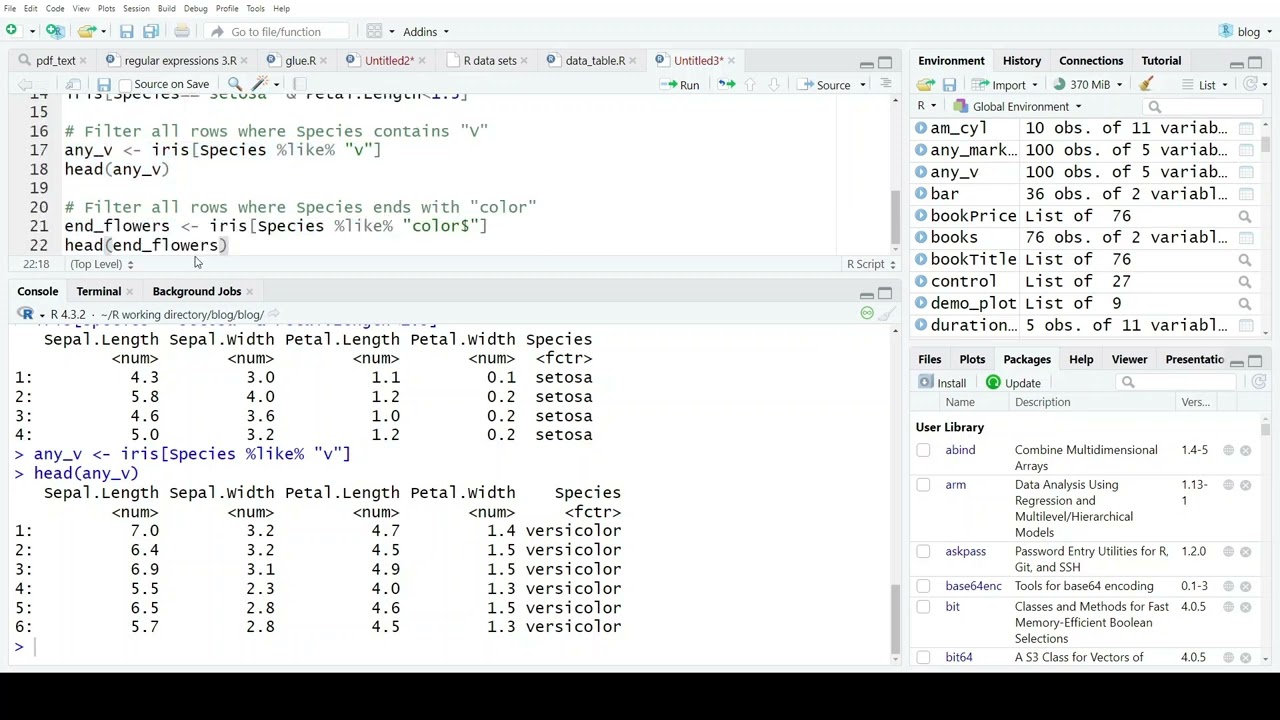Click the Compile Report notebook icon

coord(299,84)
